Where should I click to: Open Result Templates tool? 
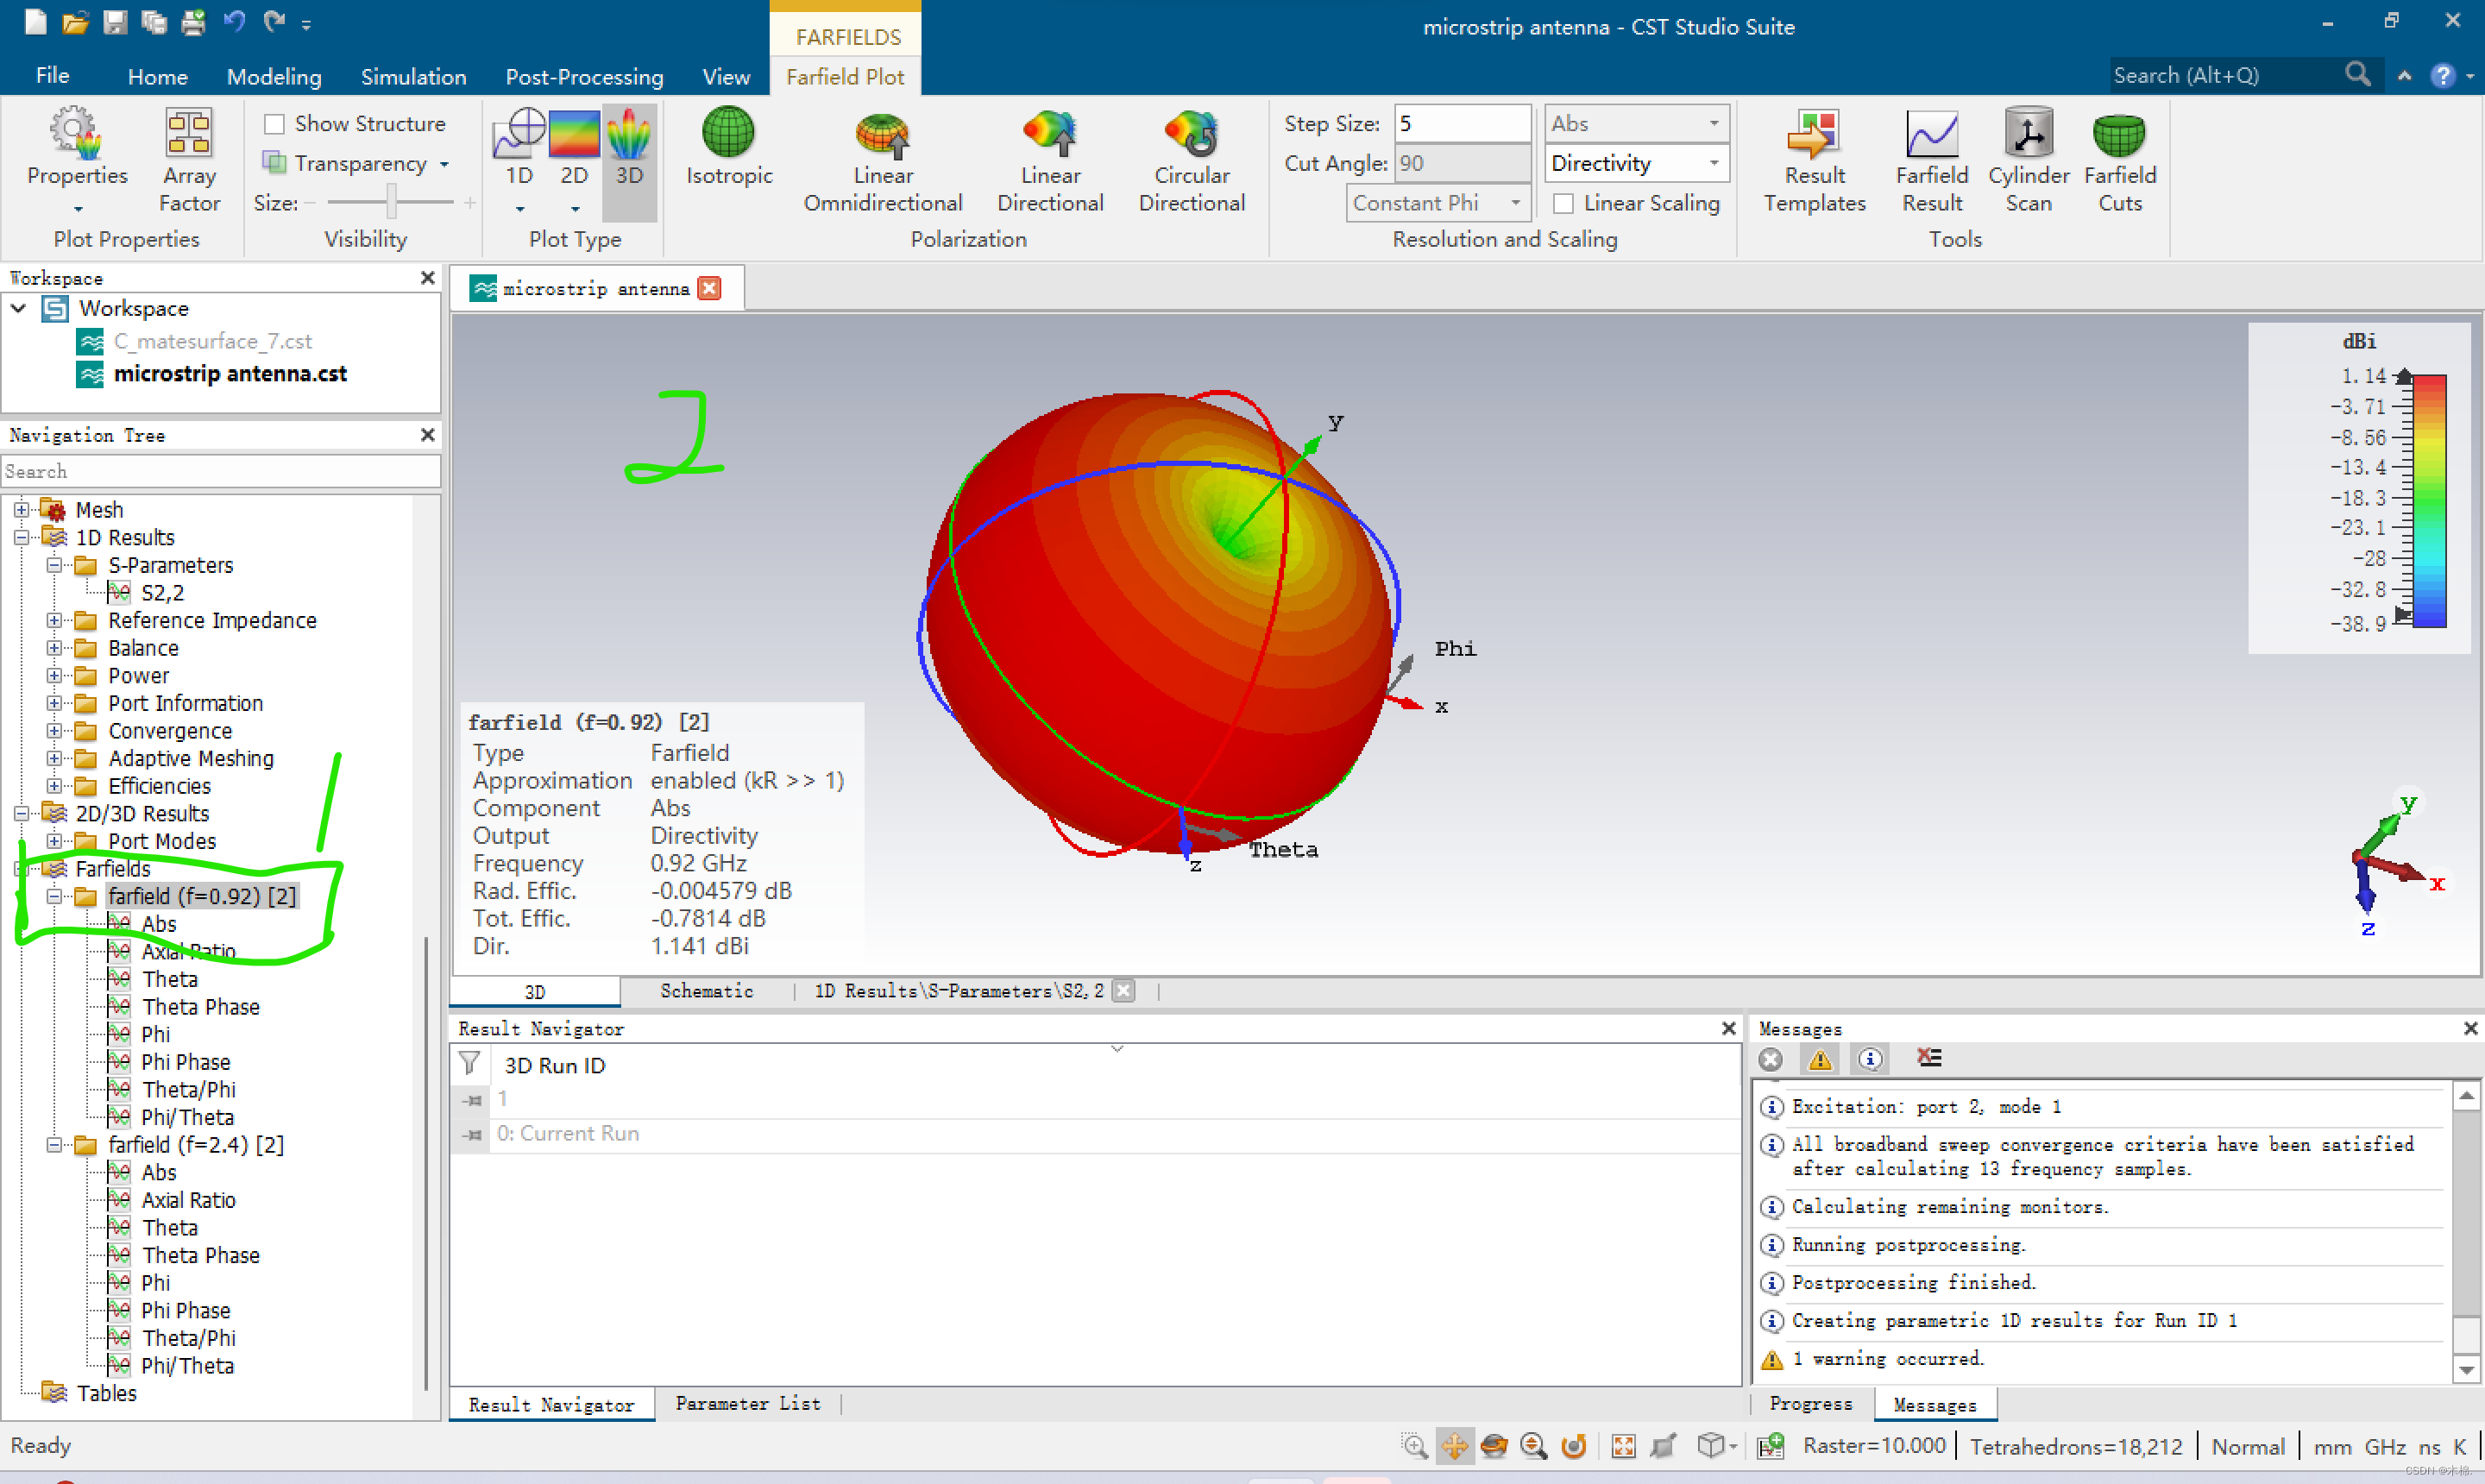point(1813,135)
